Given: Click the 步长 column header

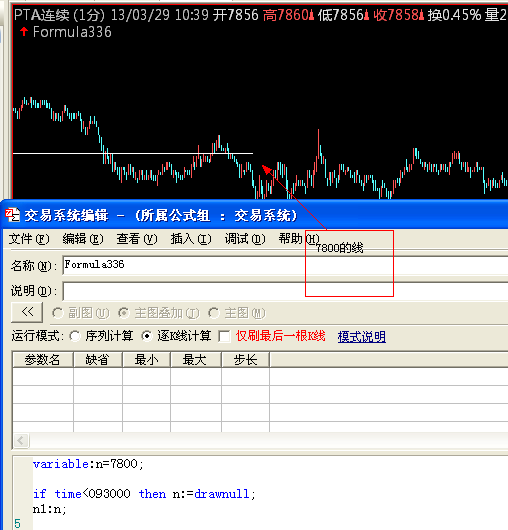Looking at the screenshot, I should pos(246,360).
